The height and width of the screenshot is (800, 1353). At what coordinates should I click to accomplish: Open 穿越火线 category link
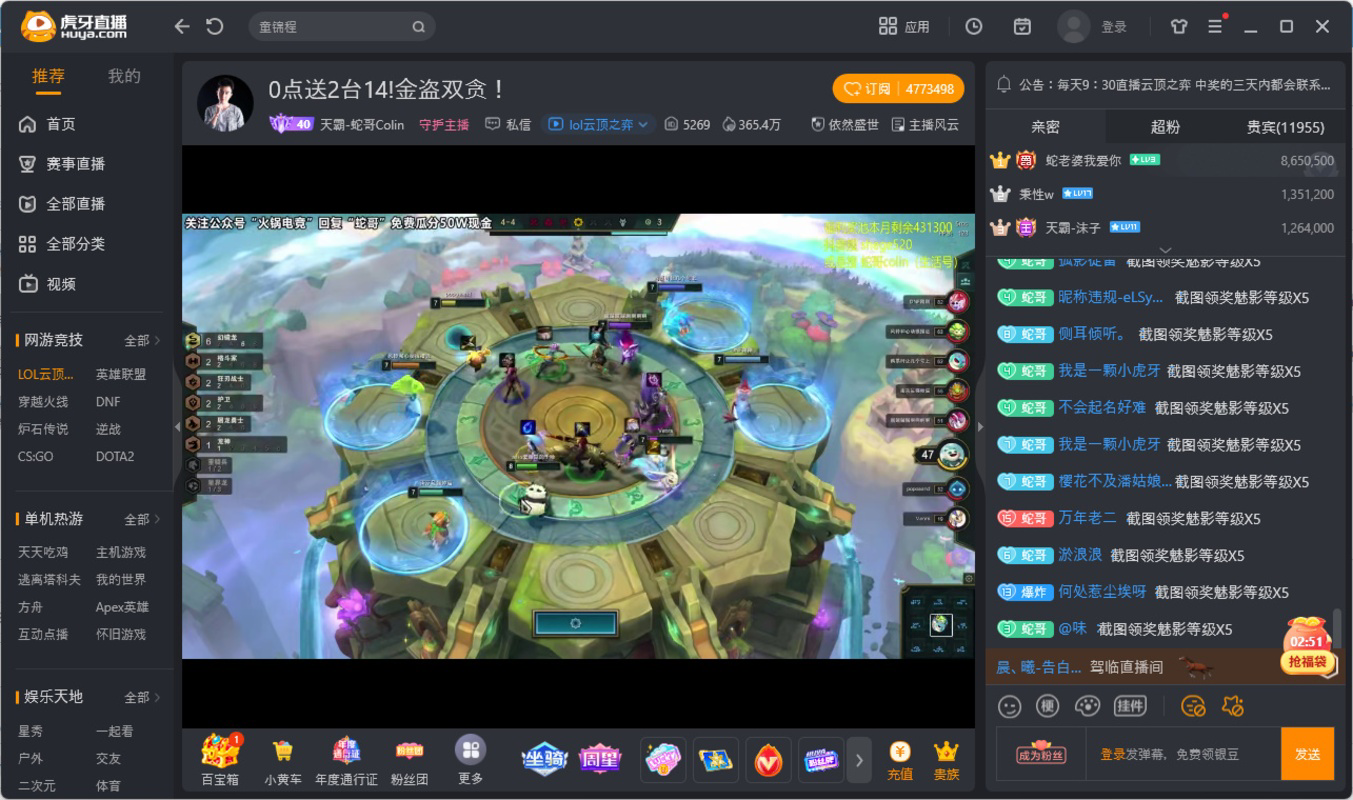point(43,402)
